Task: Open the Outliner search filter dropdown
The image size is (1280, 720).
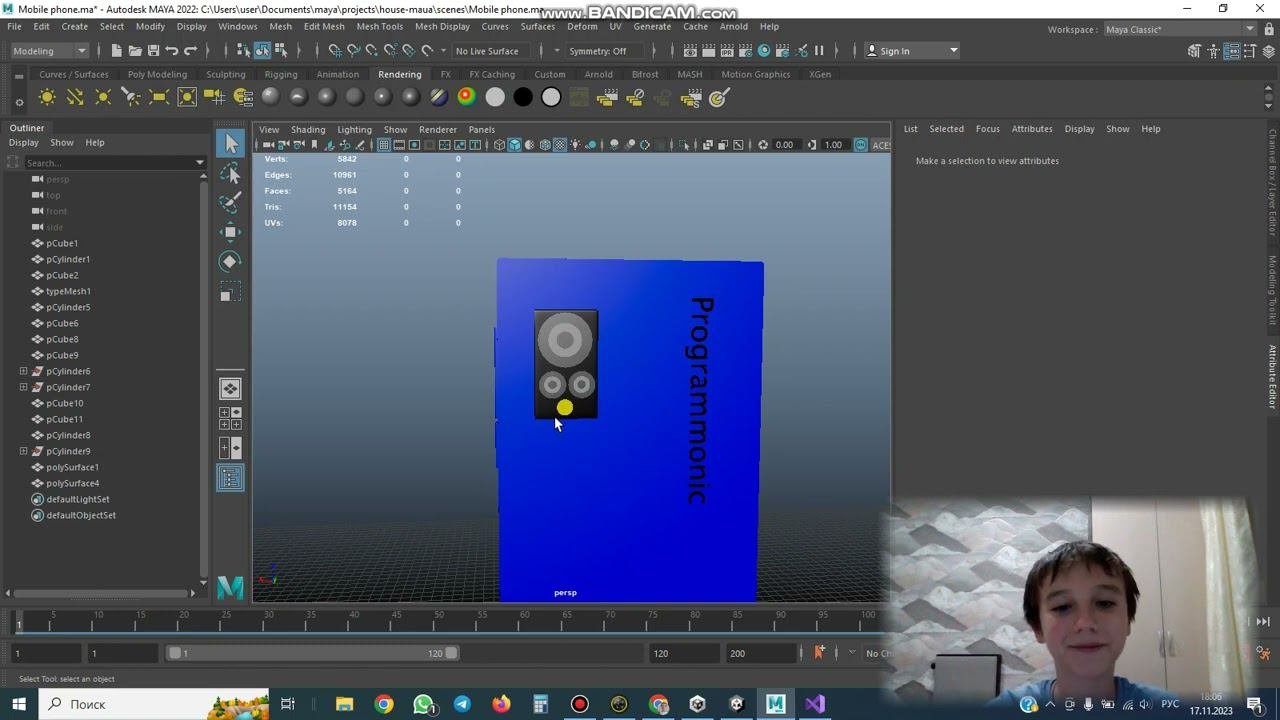Action: (200, 162)
